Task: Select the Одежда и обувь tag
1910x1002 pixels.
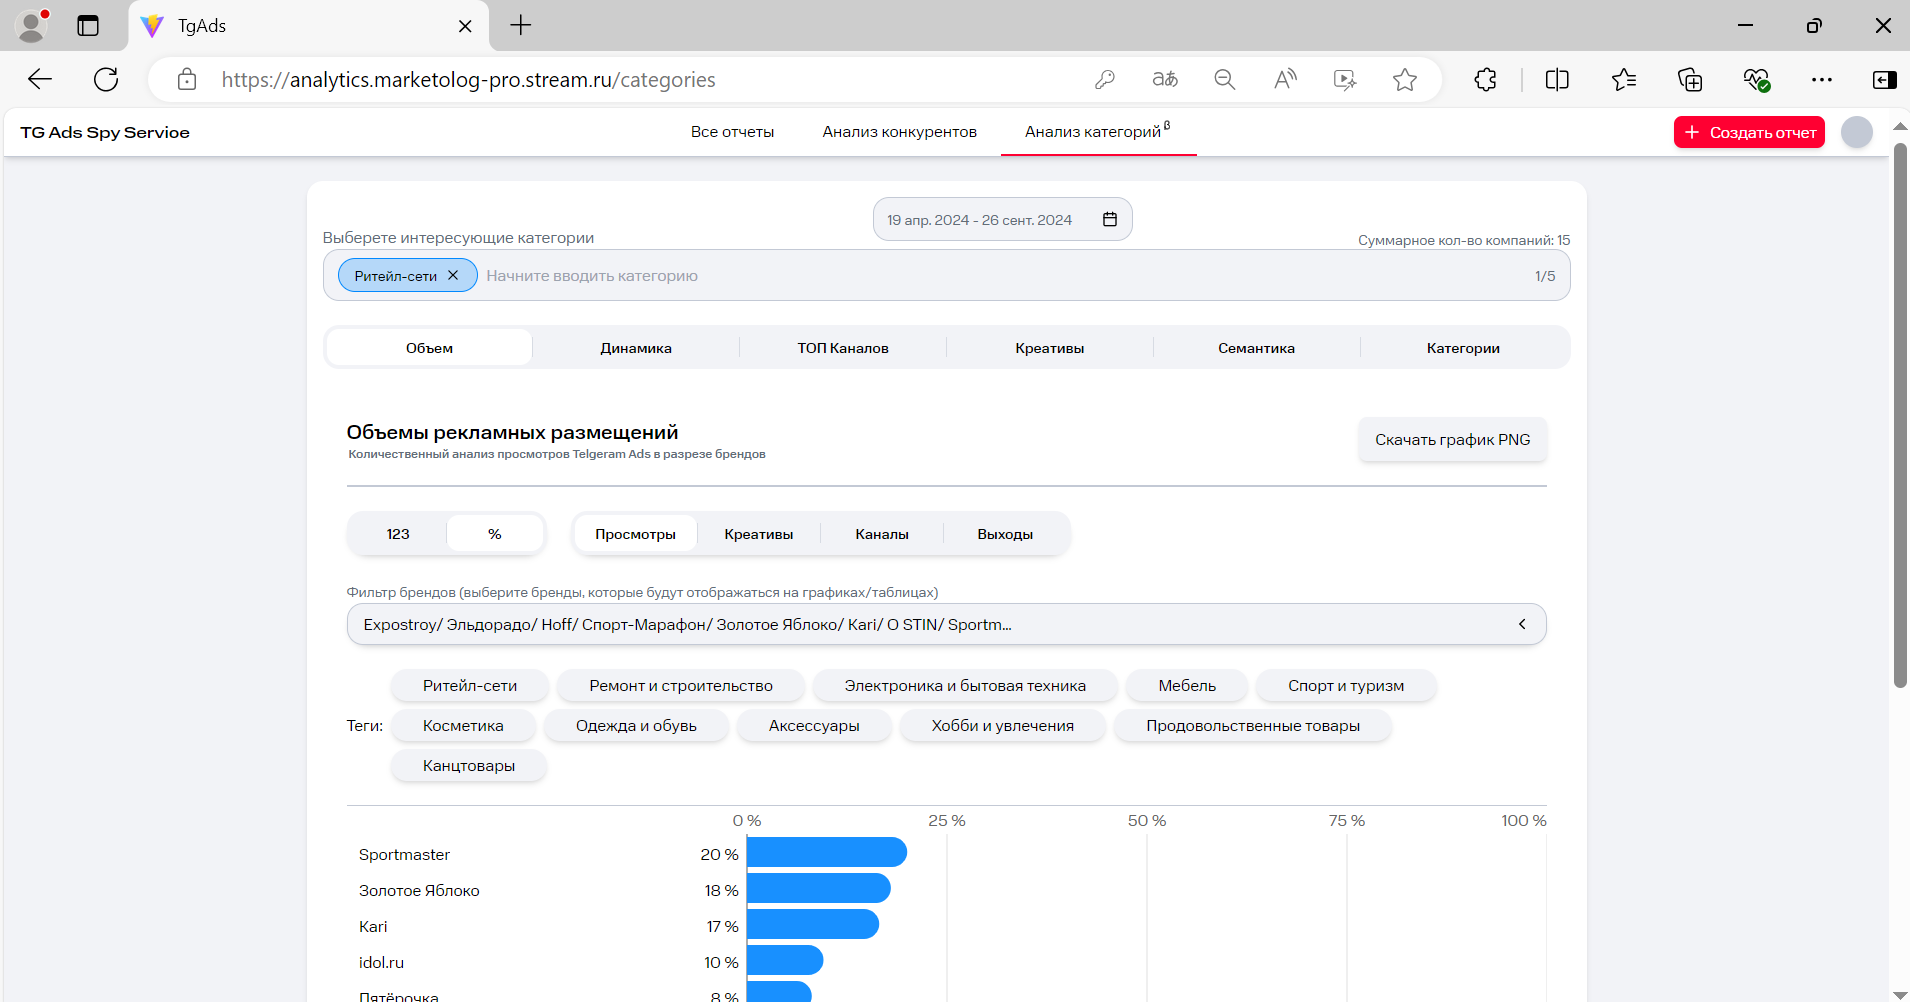Action: (636, 726)
